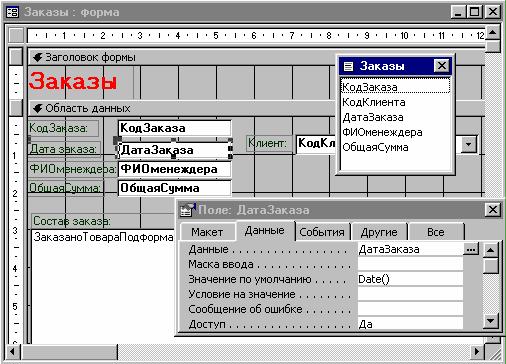The height and width of the screenshot is (364, 506).
Task: Click the form window icon in title bar
Action: (x=13, y=12)
